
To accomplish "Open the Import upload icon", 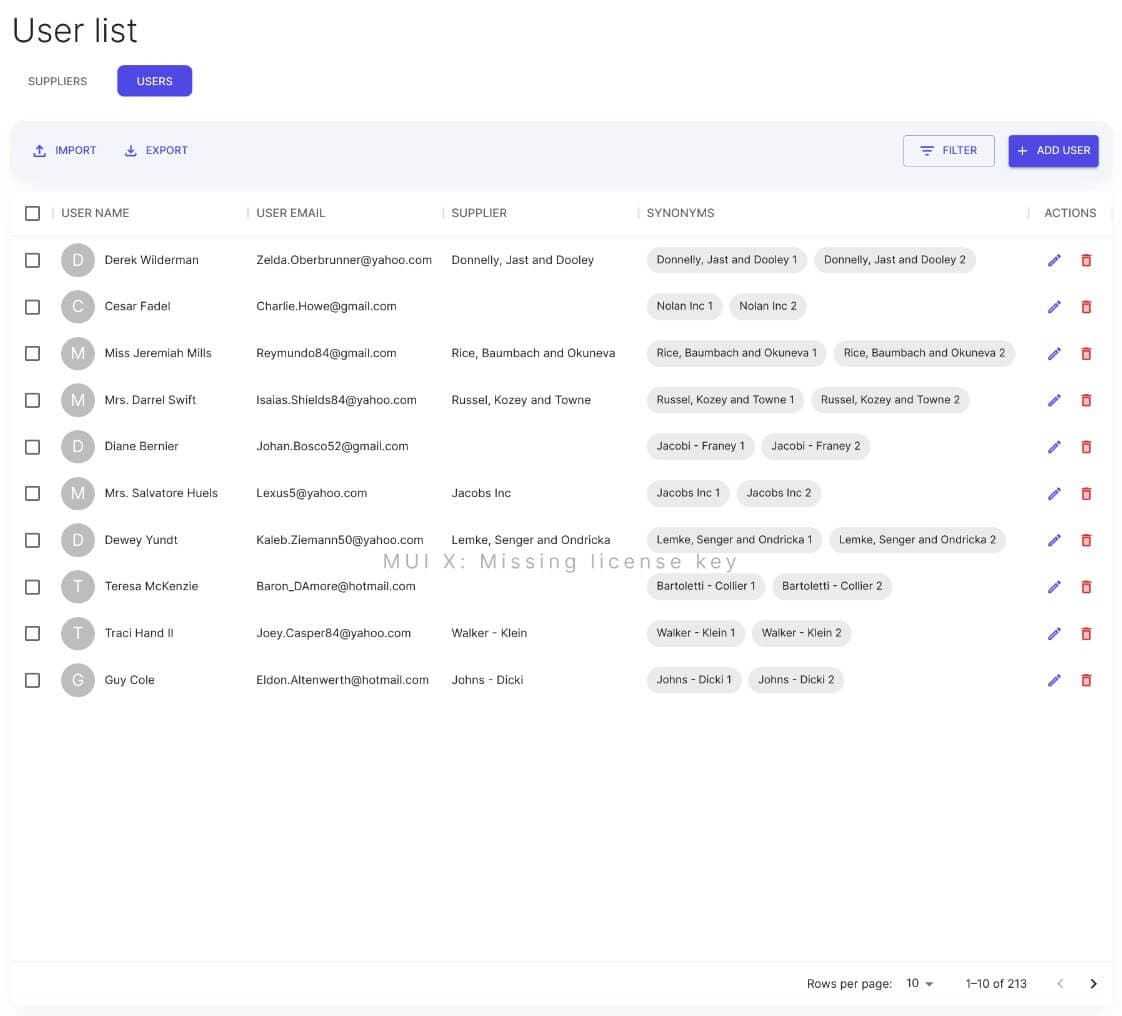I will [x=38, y=150].
